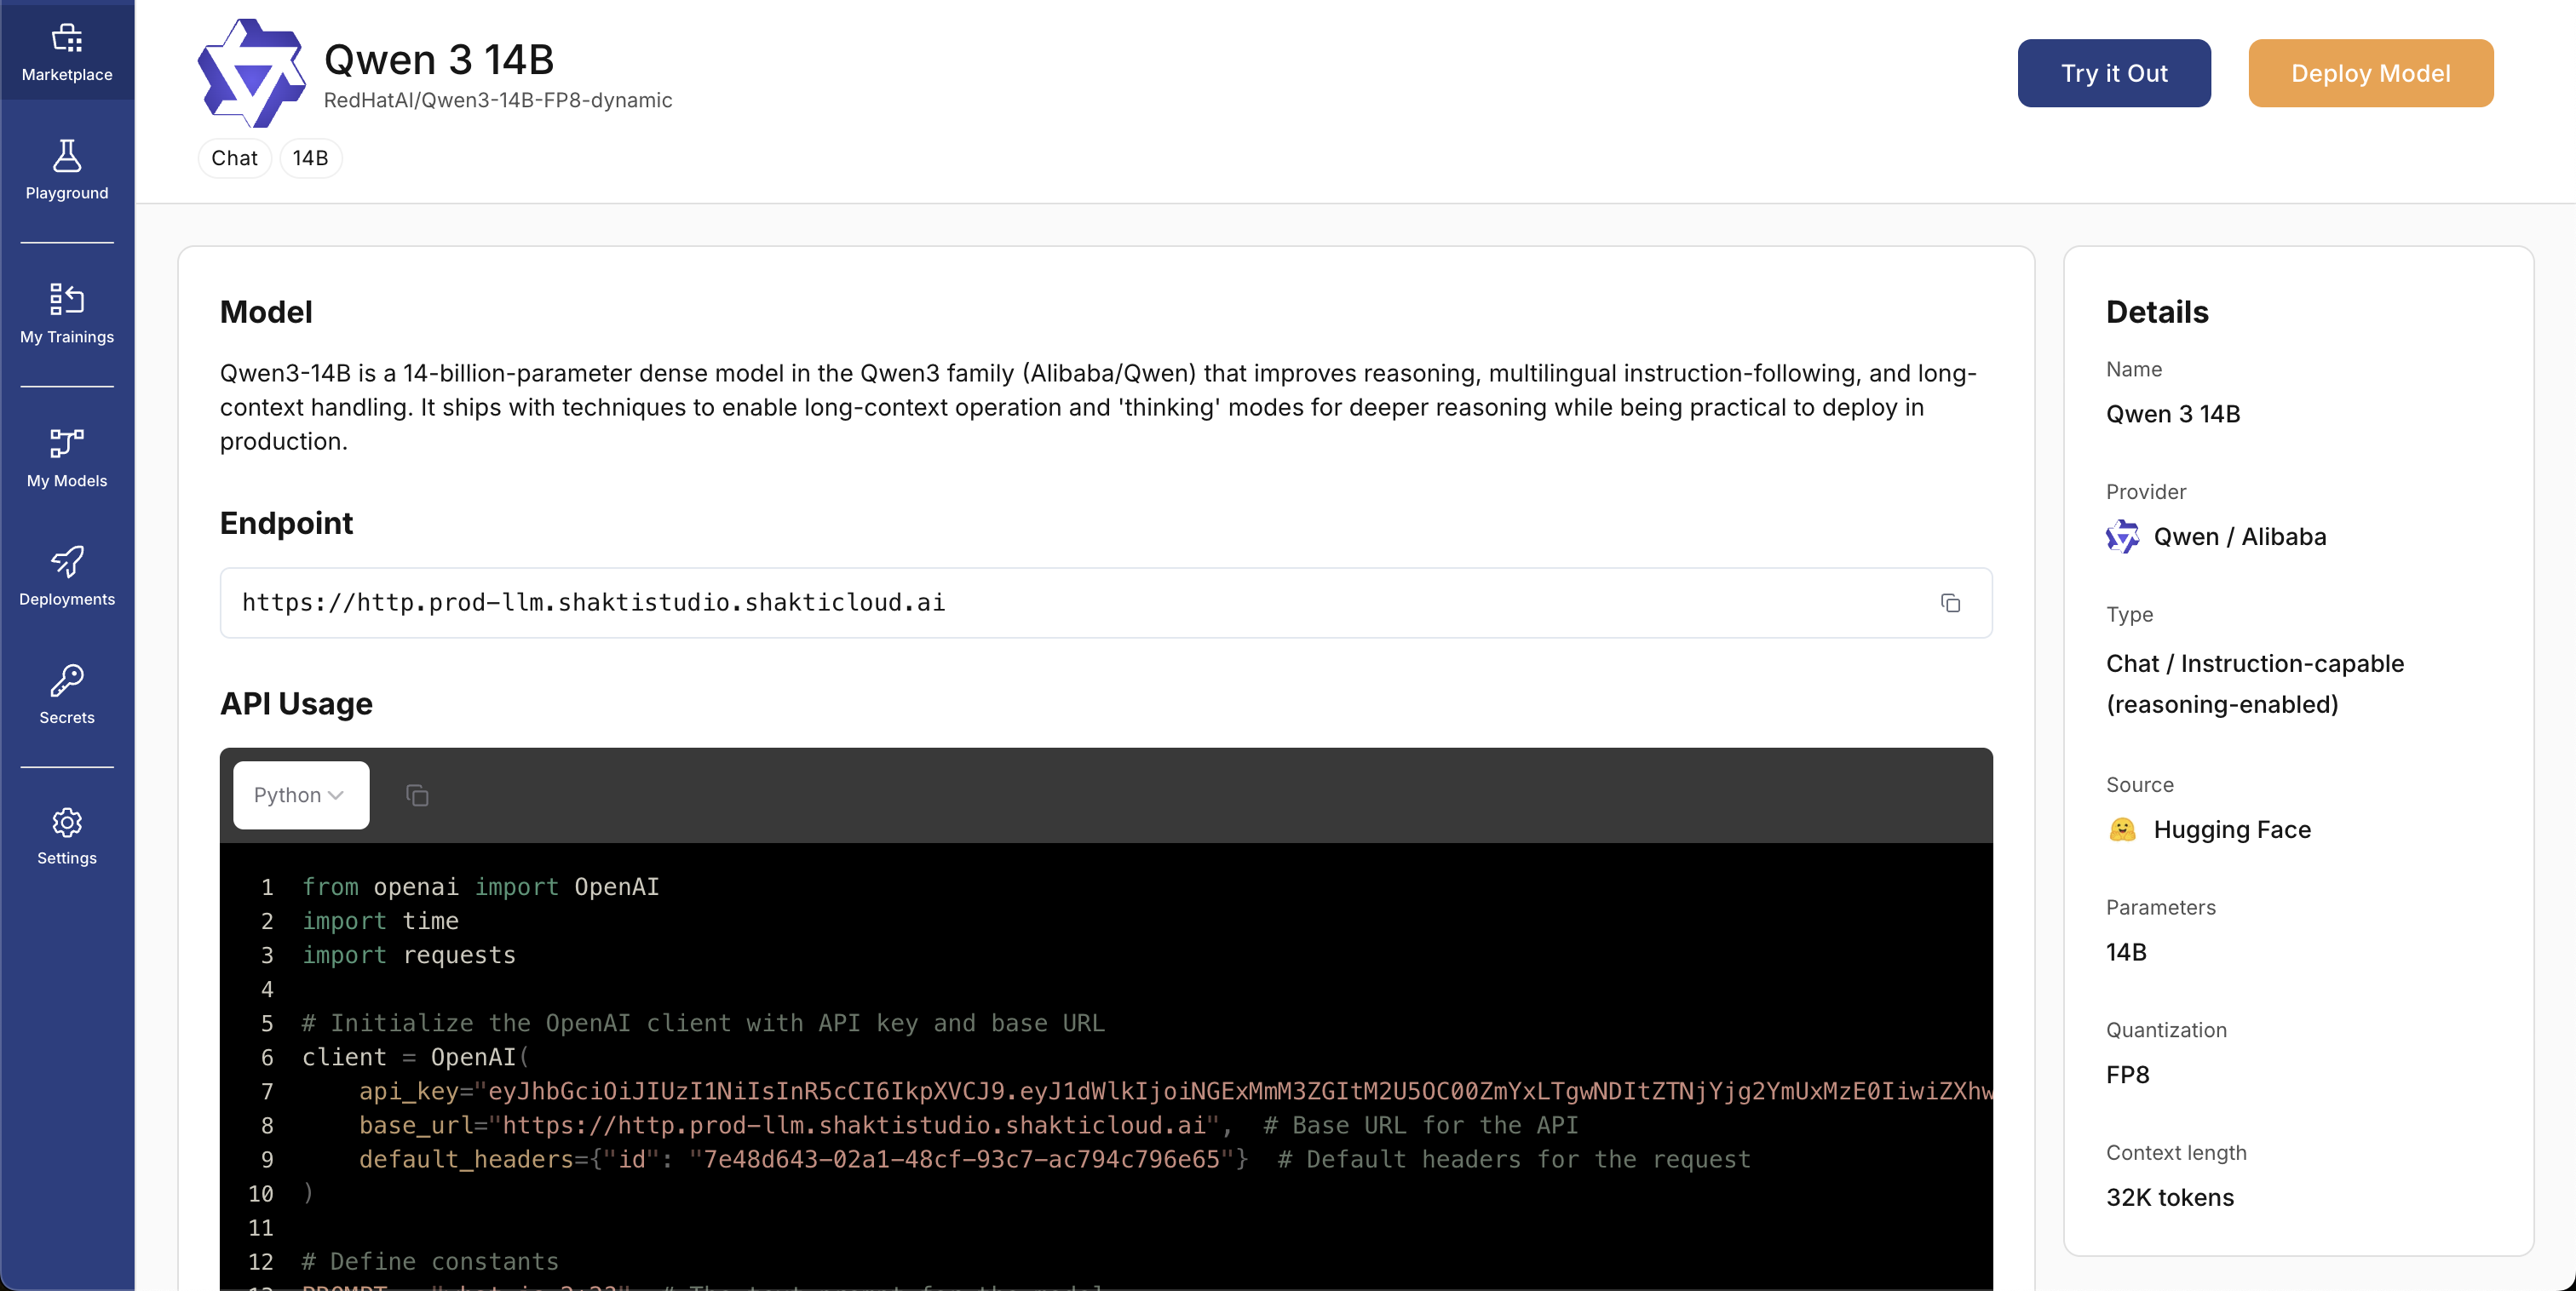This screenshot has width=2576, height=1291.
Task: Expand the Python language dropdown
Action: coord(300,795)
